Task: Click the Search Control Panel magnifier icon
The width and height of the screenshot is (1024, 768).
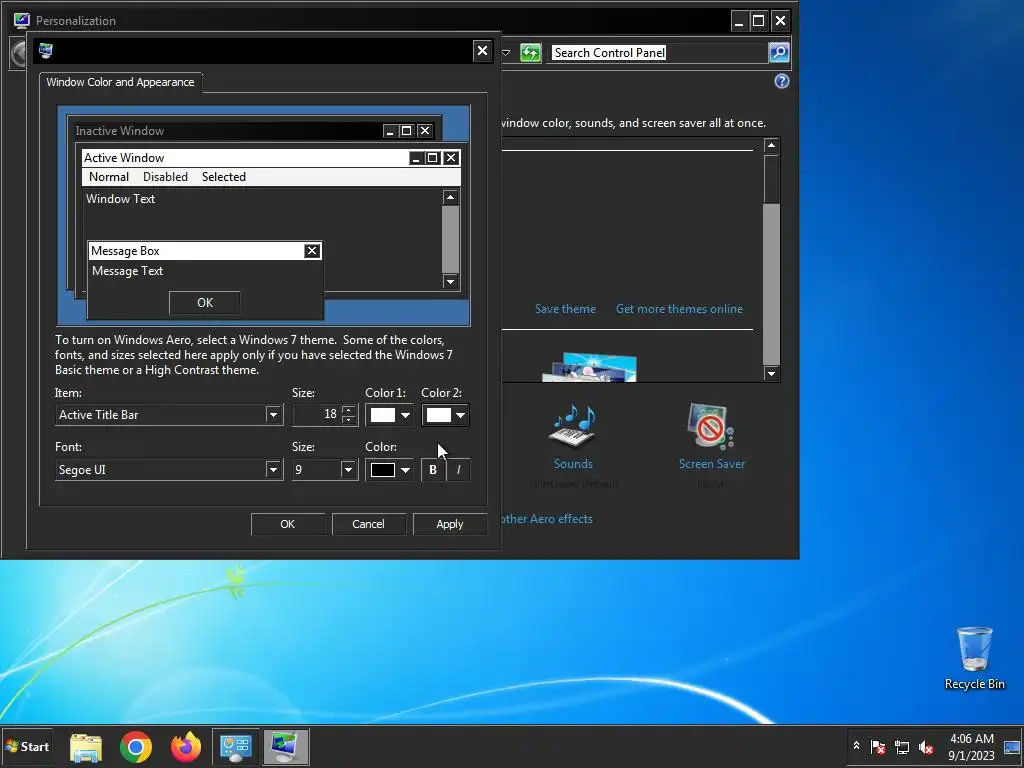Action: [778, 52]
